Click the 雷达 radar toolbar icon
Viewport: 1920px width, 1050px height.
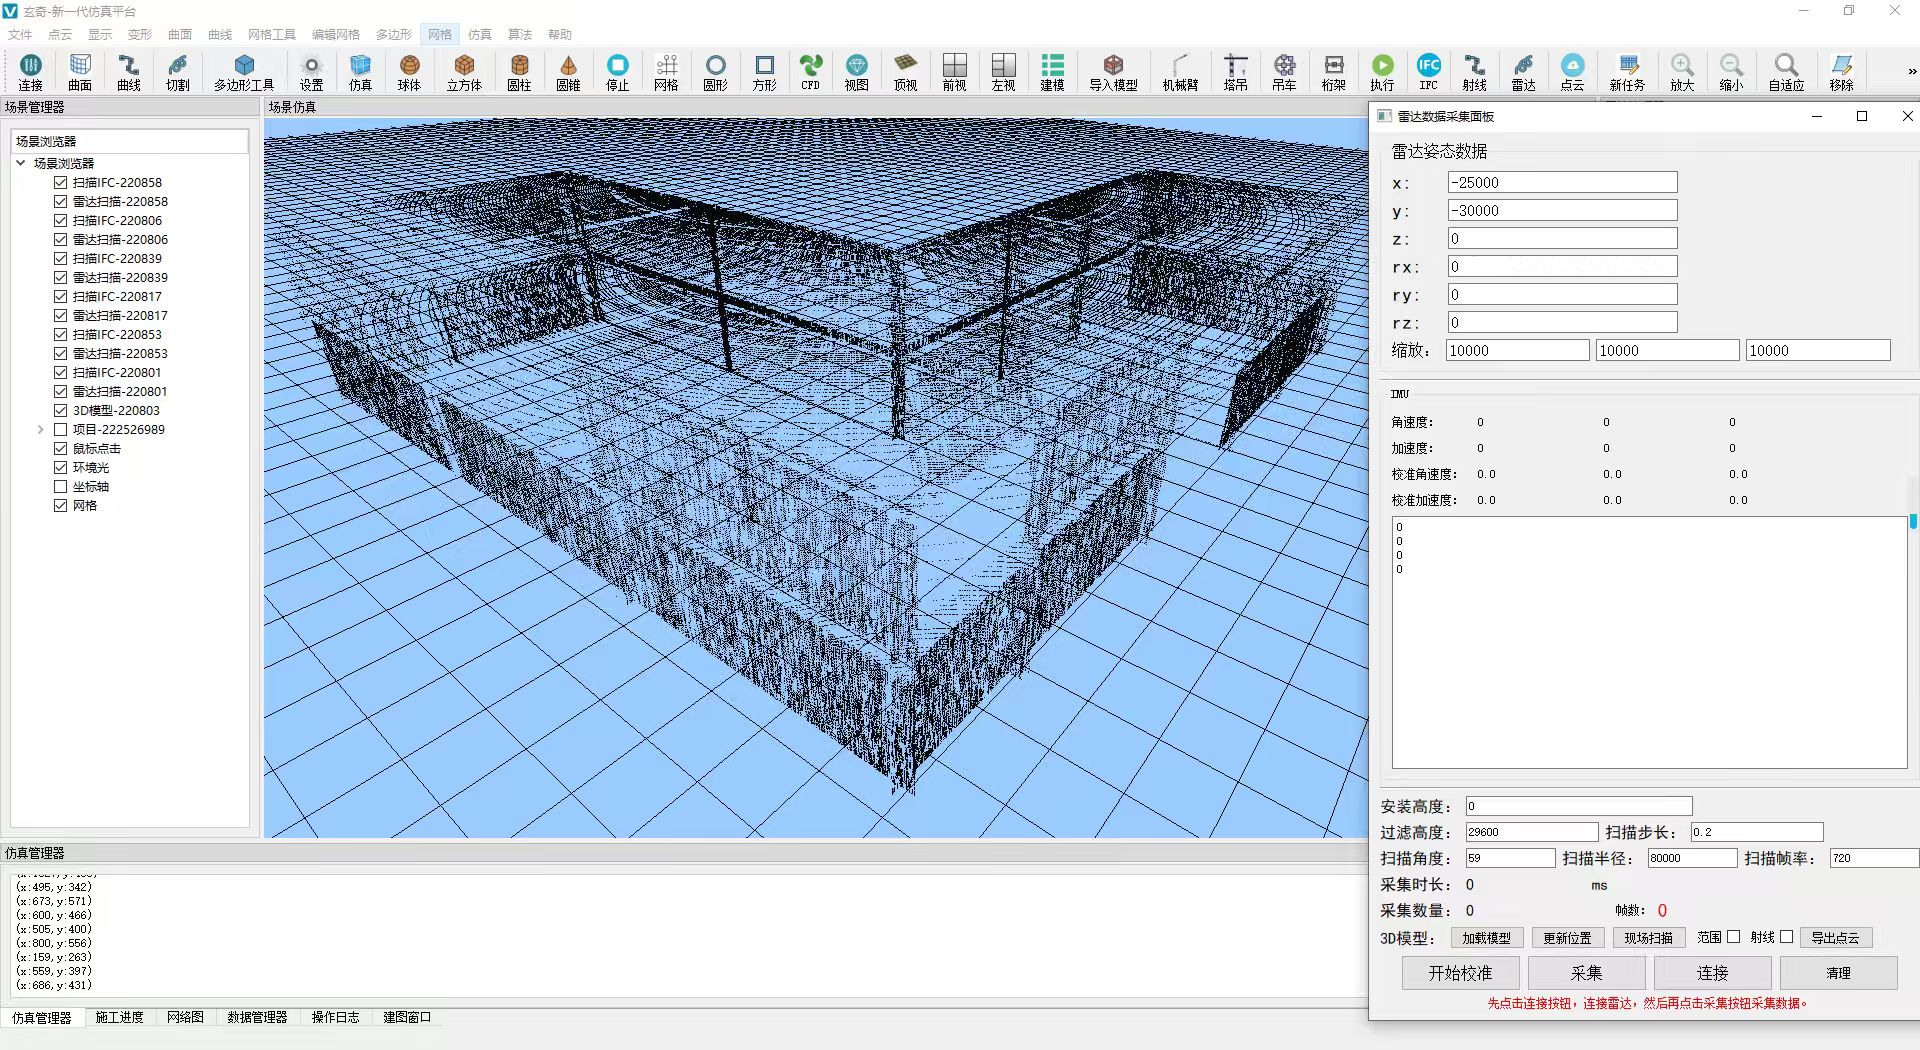click(1523, 72)
